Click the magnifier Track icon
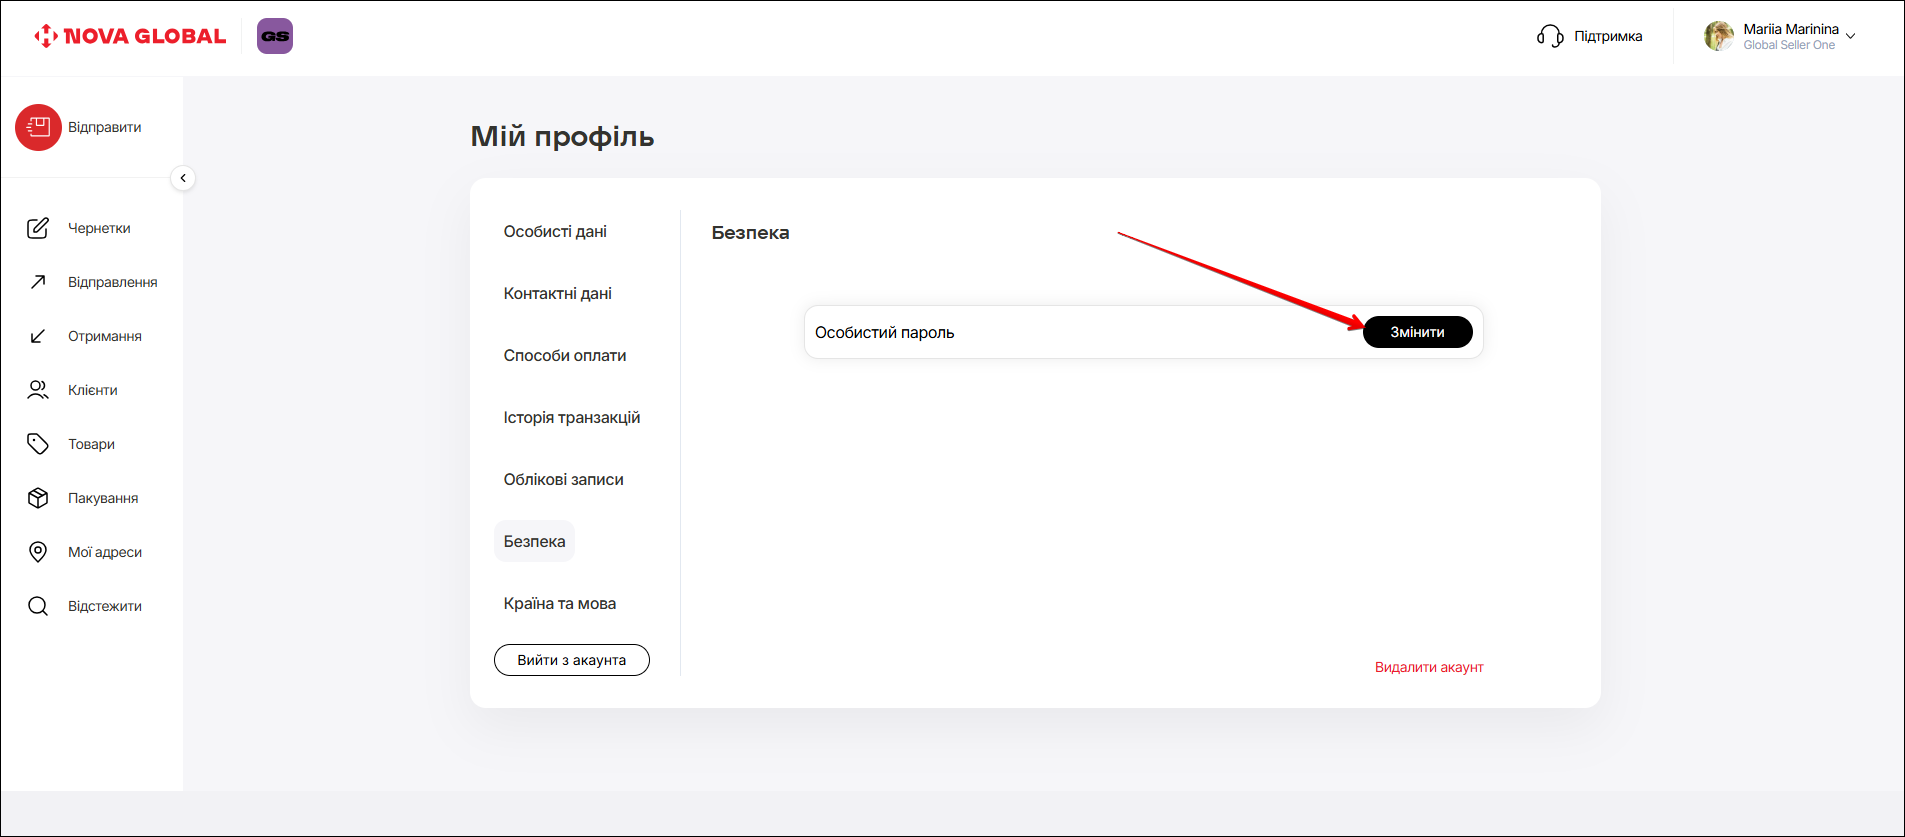Screen dimensions: 1905x837 [38, 606]
